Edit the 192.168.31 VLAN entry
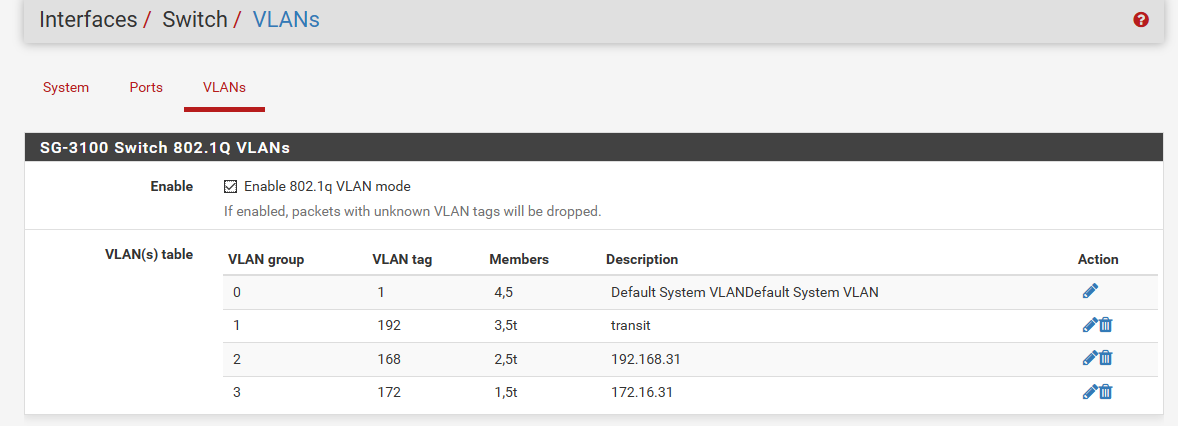 click(1089, 358)
